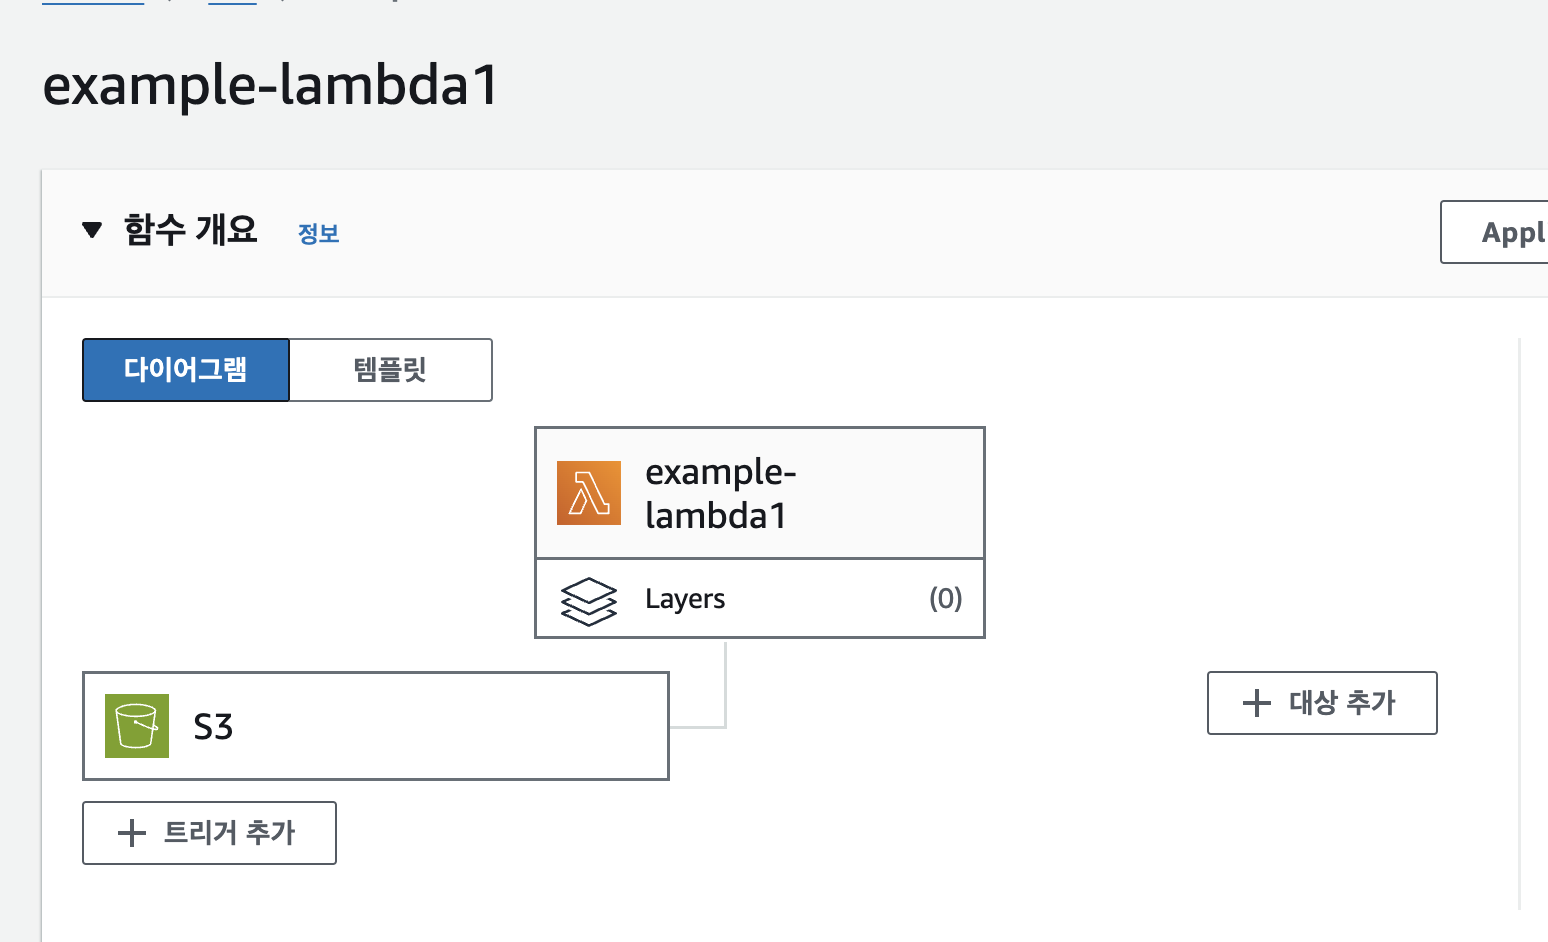Screen dimensions: 1548x942
Task: Click the example-lambda1 page title
Action: tap(270, 85)
